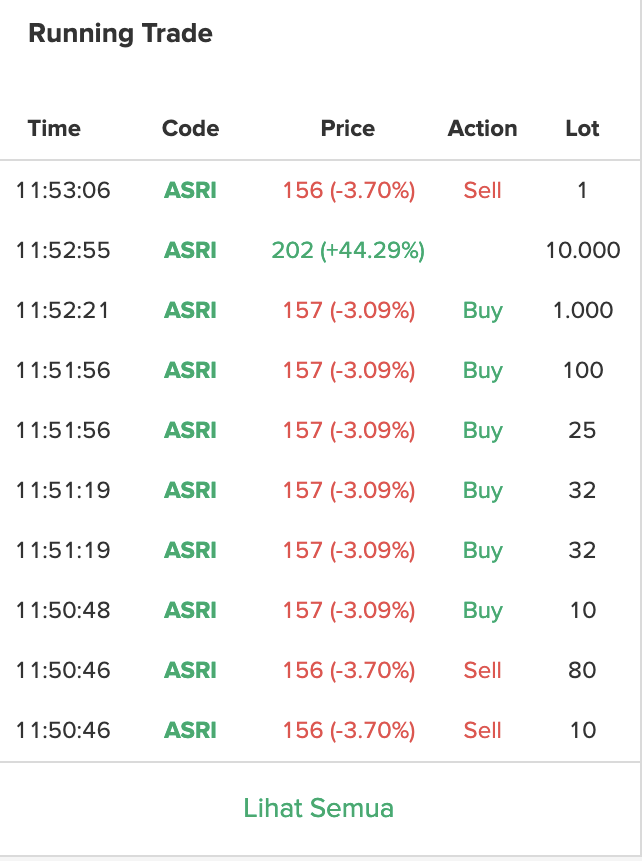
Task: Open ASRI code in the 11:53:06 row
Action: pyautogui.click(x=191, y=191)
